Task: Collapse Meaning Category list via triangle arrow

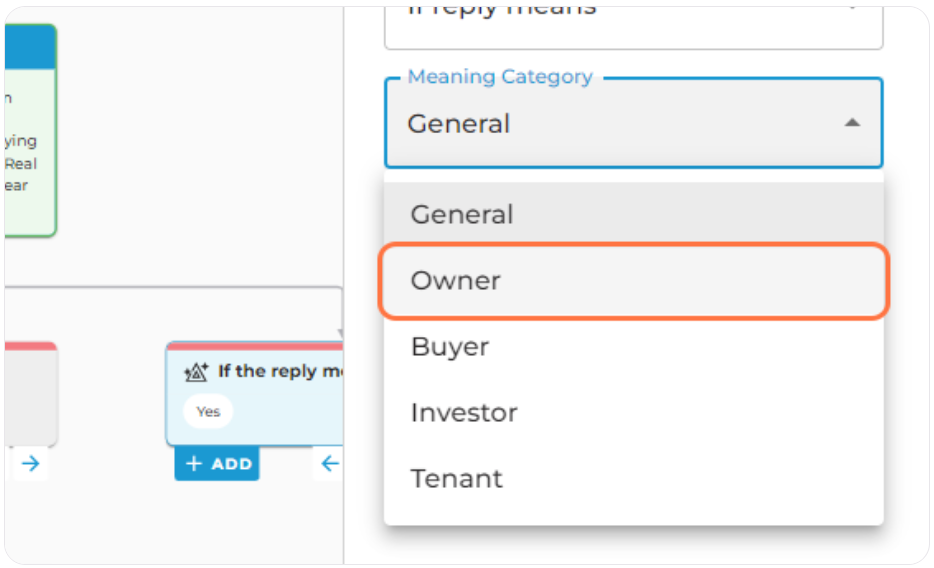Action: tap(851, 123)
